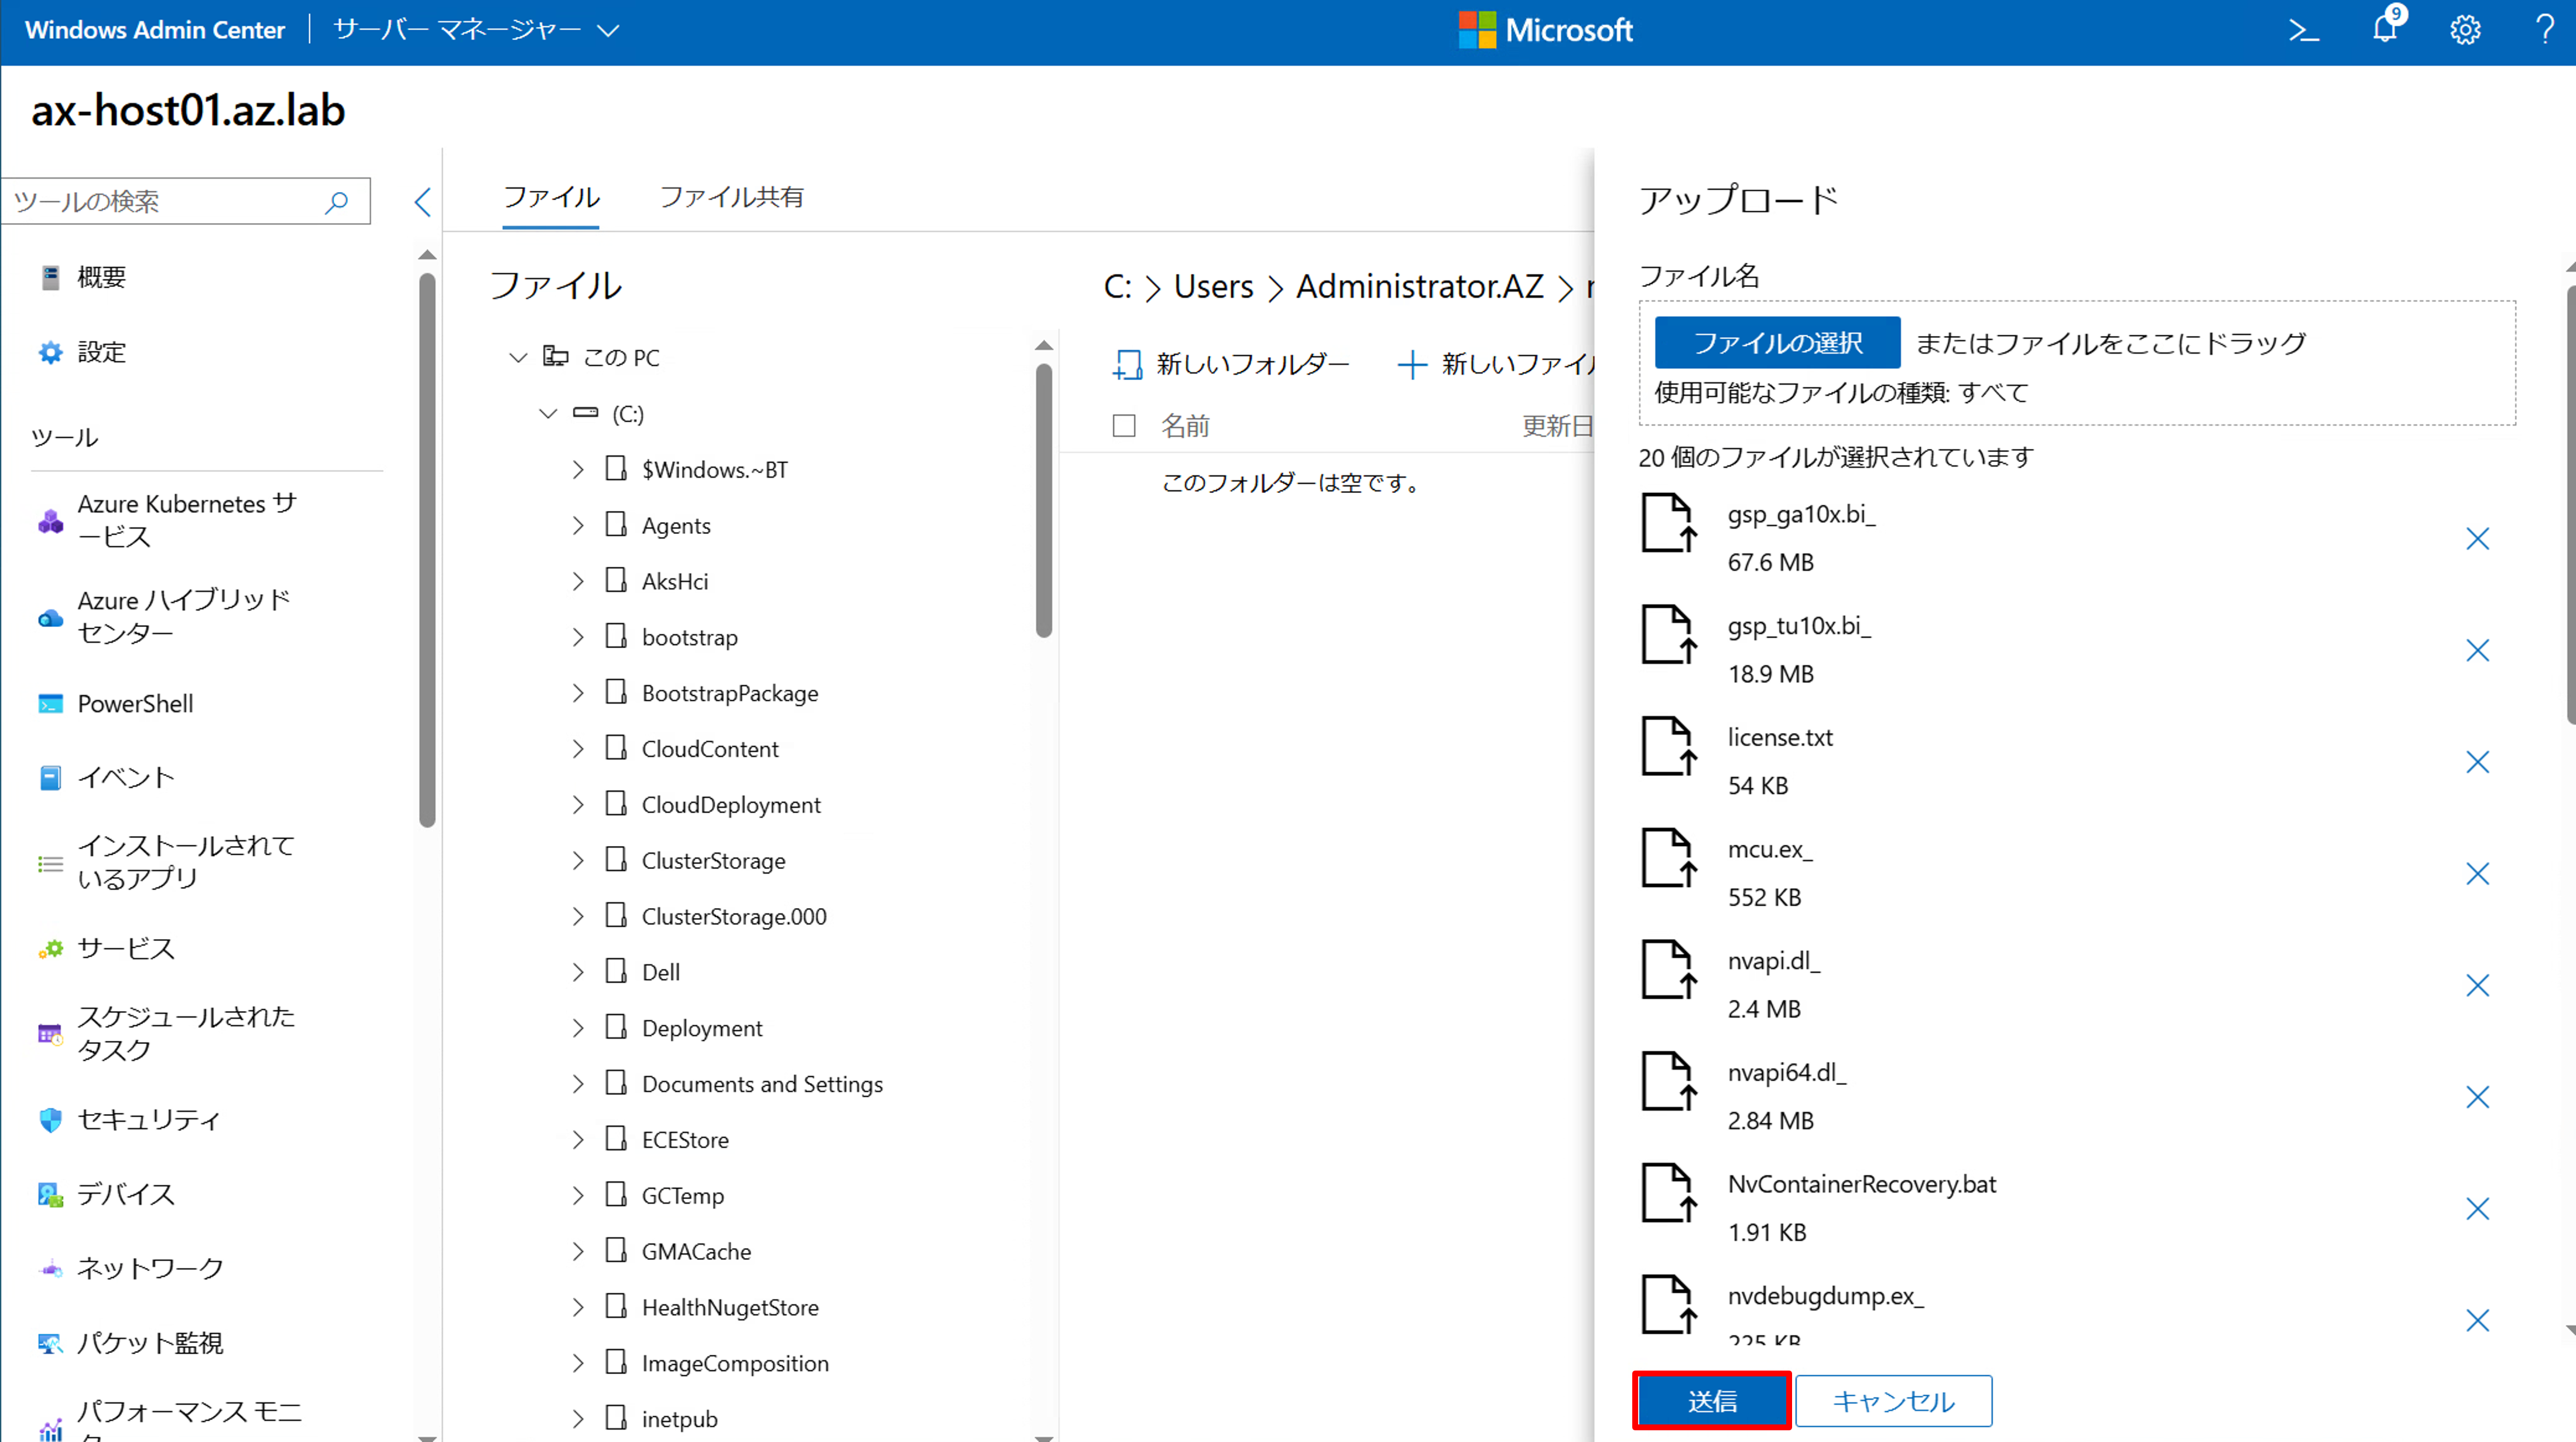Select the HealthNugetStore folder
Image resolution: width=2576 pixels, height=1442 pixels.
click(730, 1307)
